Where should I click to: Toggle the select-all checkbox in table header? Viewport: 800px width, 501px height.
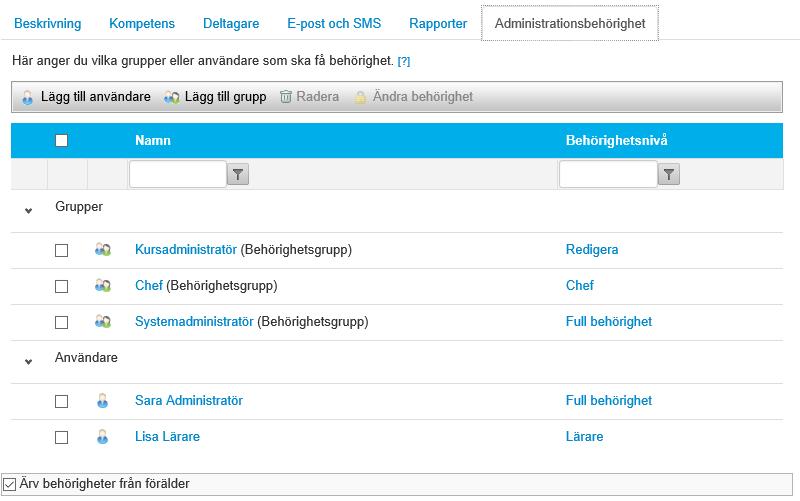[61, 140]
